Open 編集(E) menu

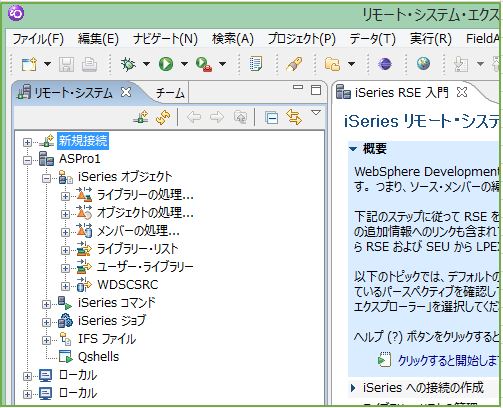pyautogui.click(x=98, y=39)
